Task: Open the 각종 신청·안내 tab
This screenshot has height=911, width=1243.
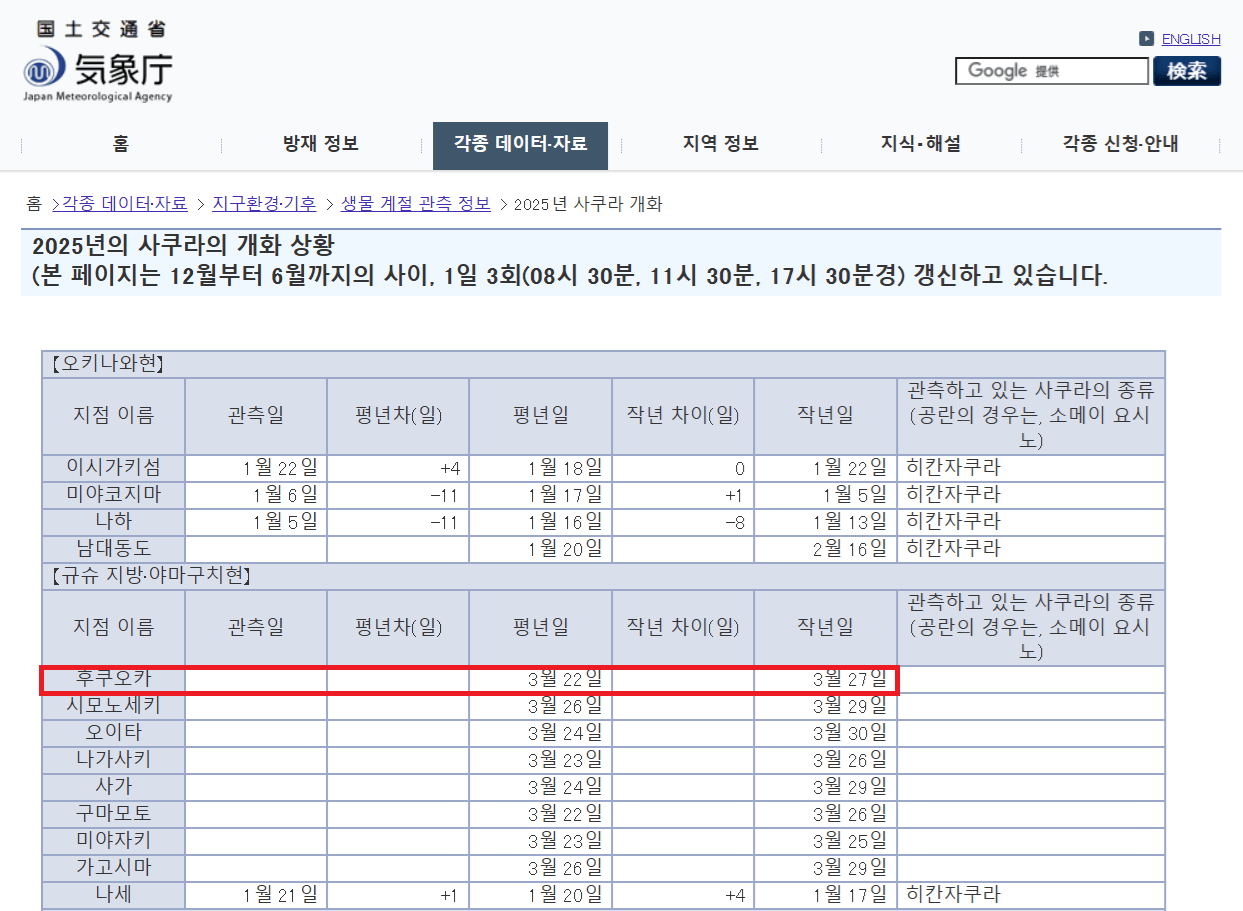Action: 1120,145
